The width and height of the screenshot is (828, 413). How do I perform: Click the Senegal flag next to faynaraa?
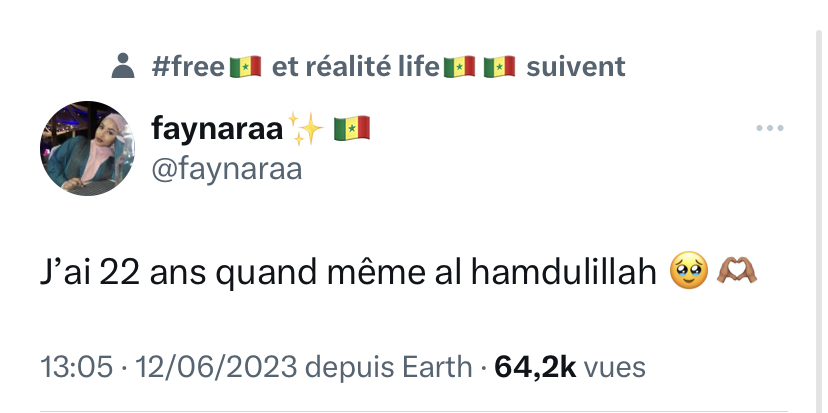(x=352, y=128)
